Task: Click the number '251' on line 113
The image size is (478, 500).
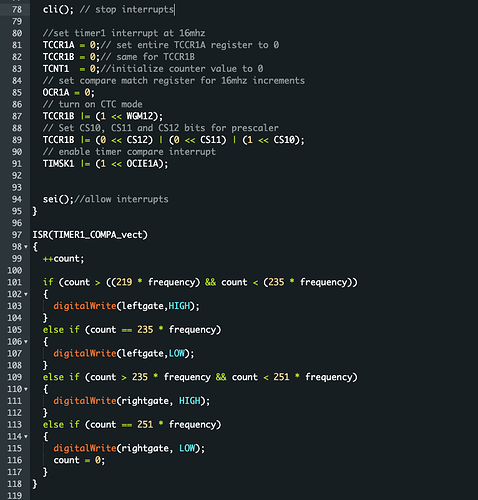Action: 145,424
